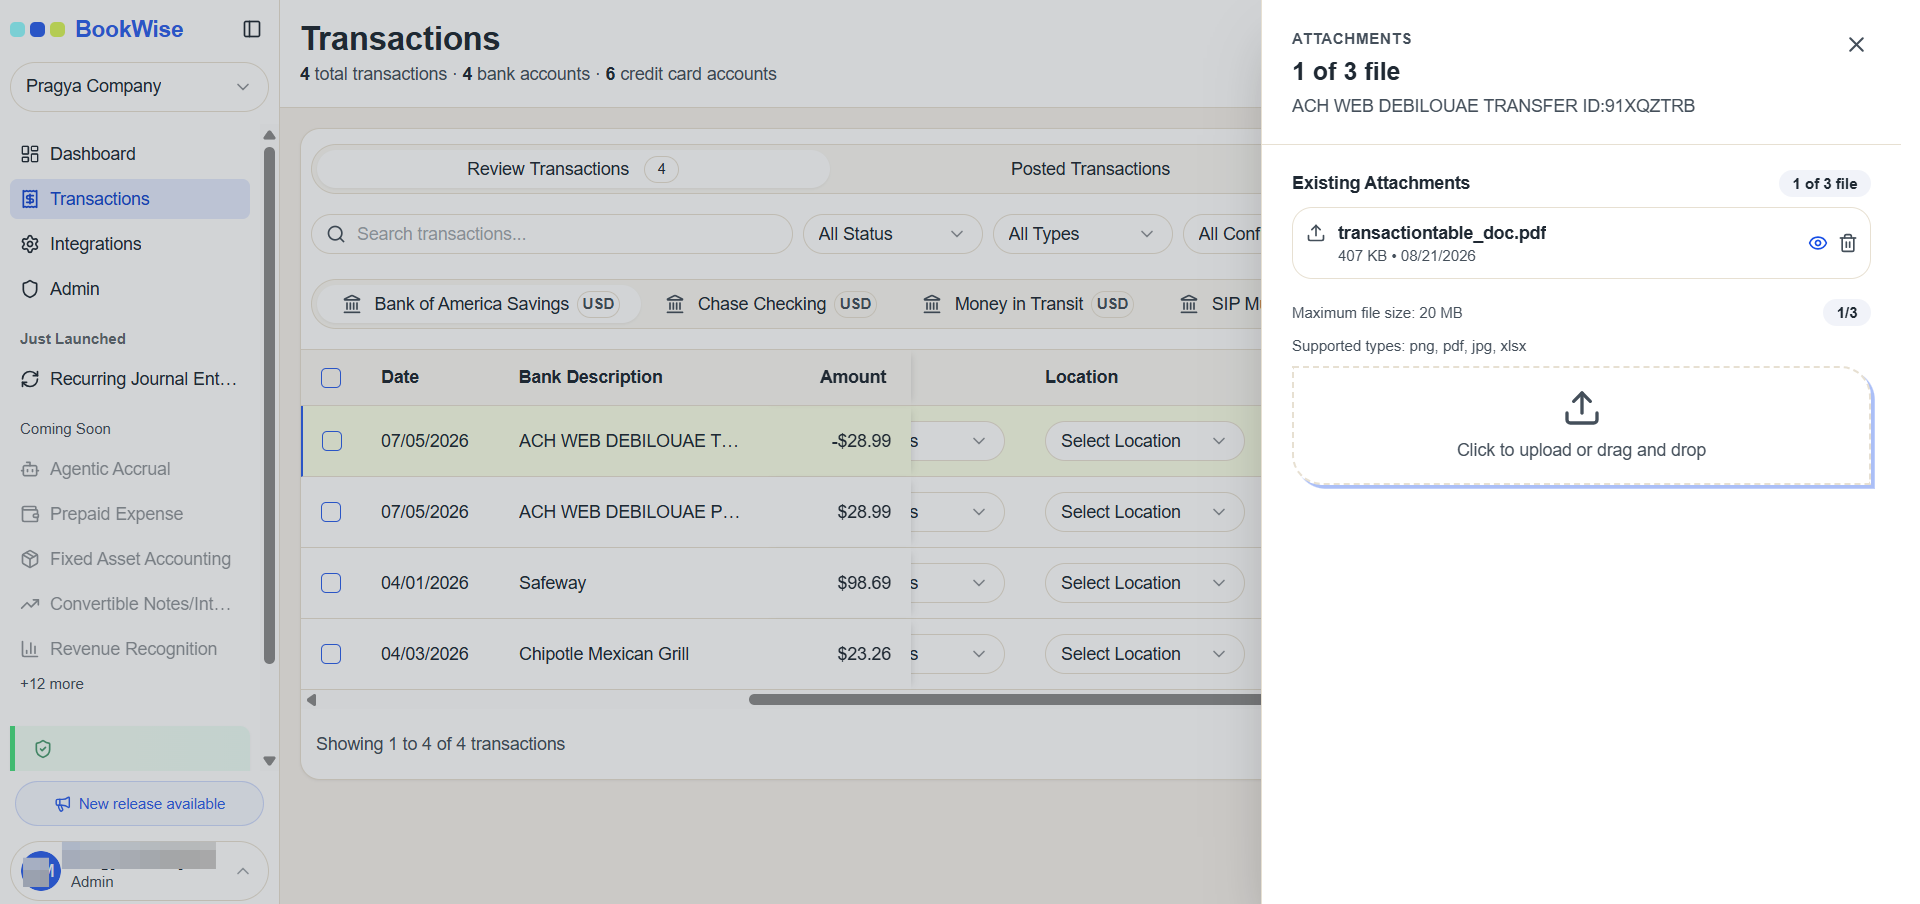Click the New release available button

(139, 804)
